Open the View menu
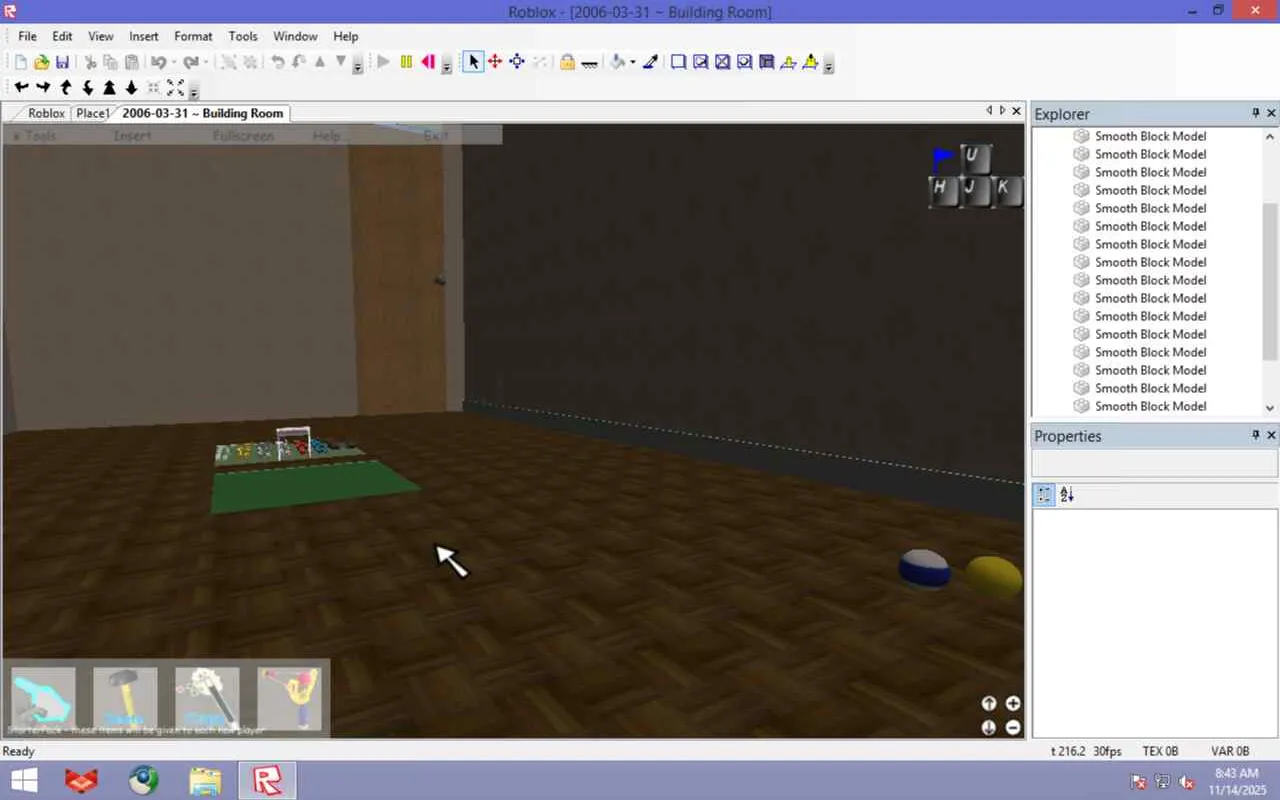The height and width of the screenshot is (800, 1280). tap(101, 36)
